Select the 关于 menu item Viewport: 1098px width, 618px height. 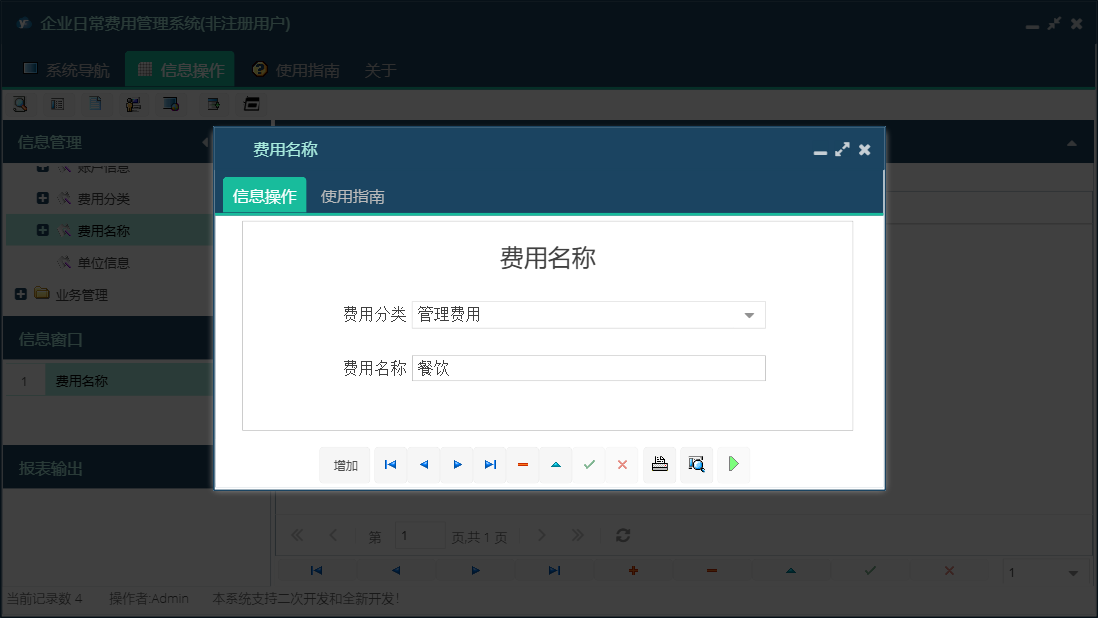click(380, 70)
